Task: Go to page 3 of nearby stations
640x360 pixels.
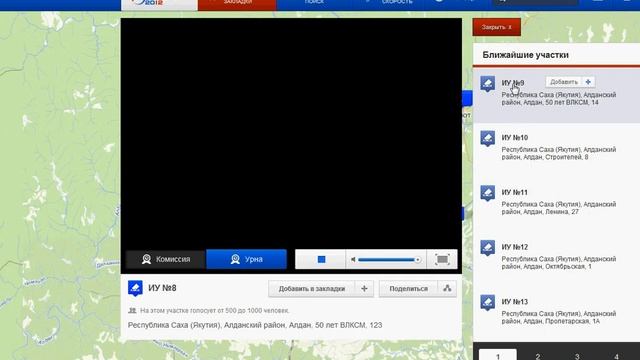Action: pos(577,356)
